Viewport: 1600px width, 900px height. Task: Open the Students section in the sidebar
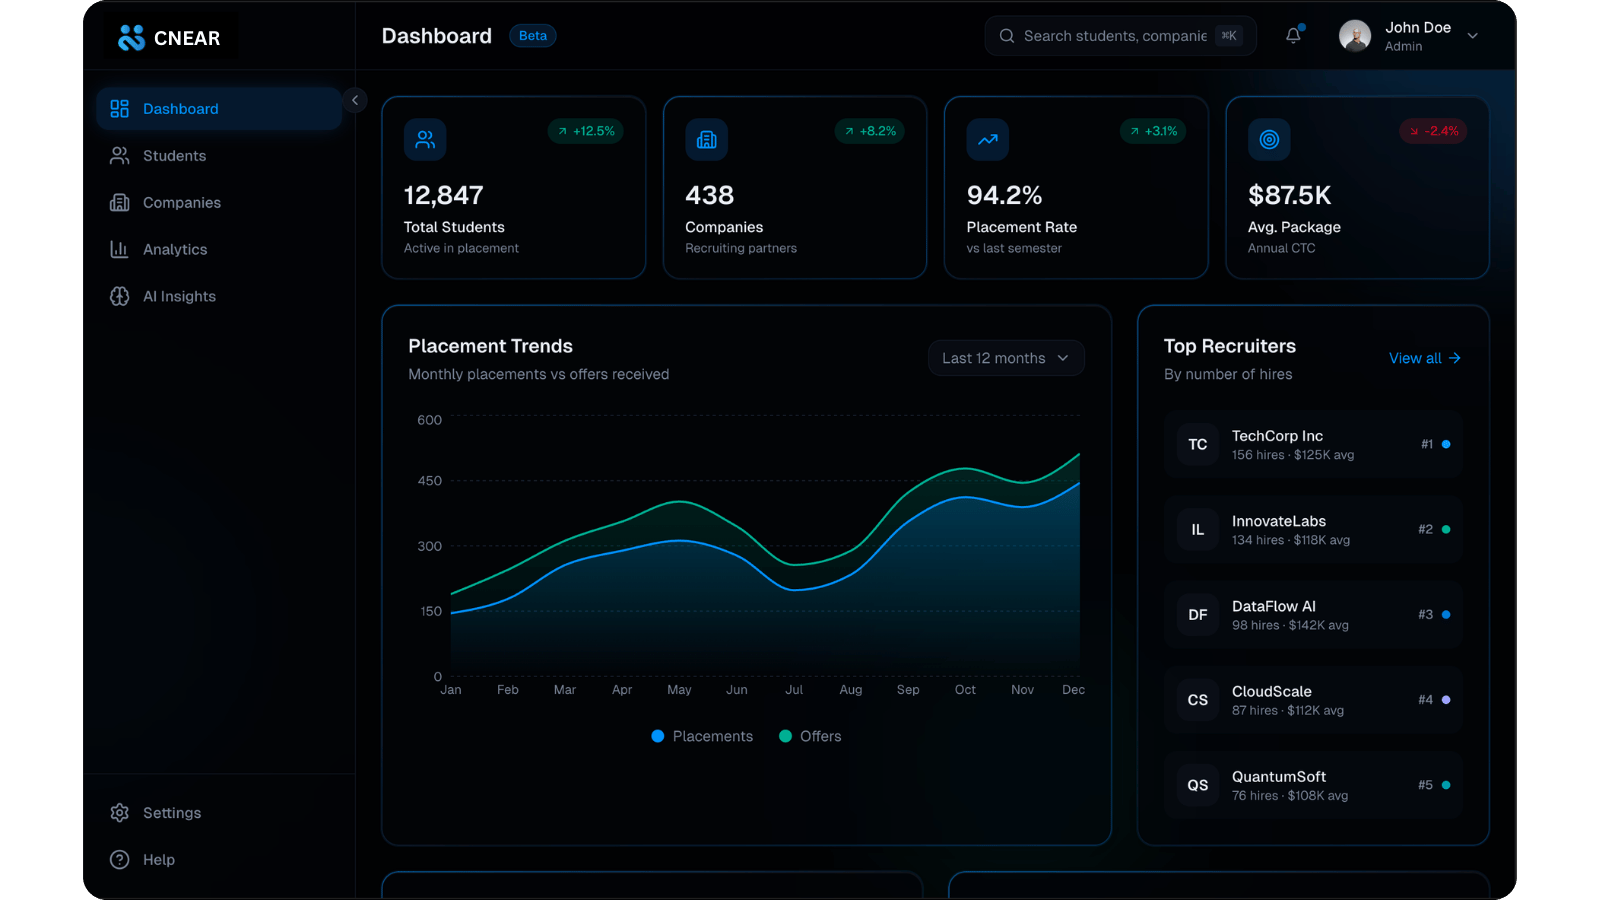coord(173,155)
